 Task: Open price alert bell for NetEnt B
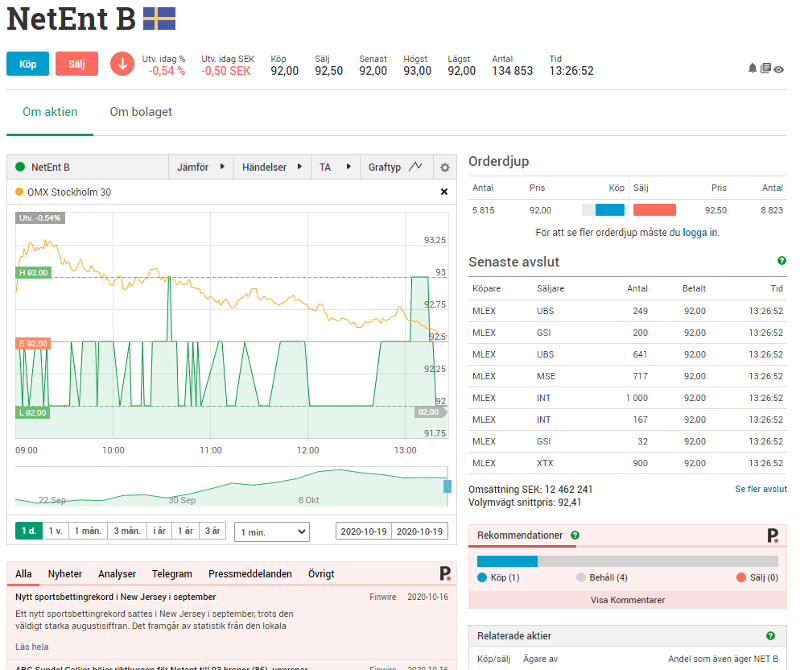752,68
